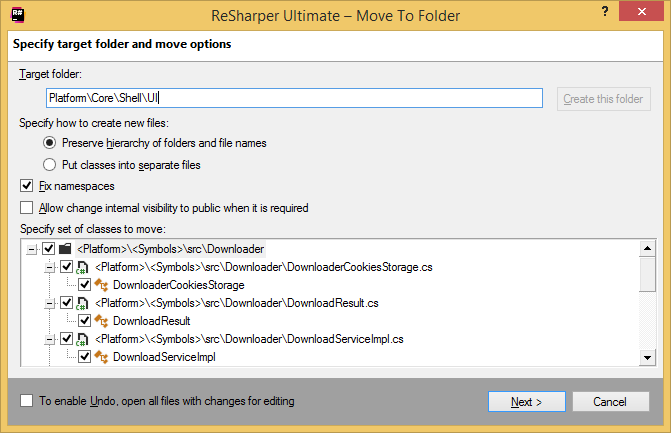This screenshot has height=433, width=671.
Task: Click the ReSharper logo icon in title bar
Action: tap(15, 17)
